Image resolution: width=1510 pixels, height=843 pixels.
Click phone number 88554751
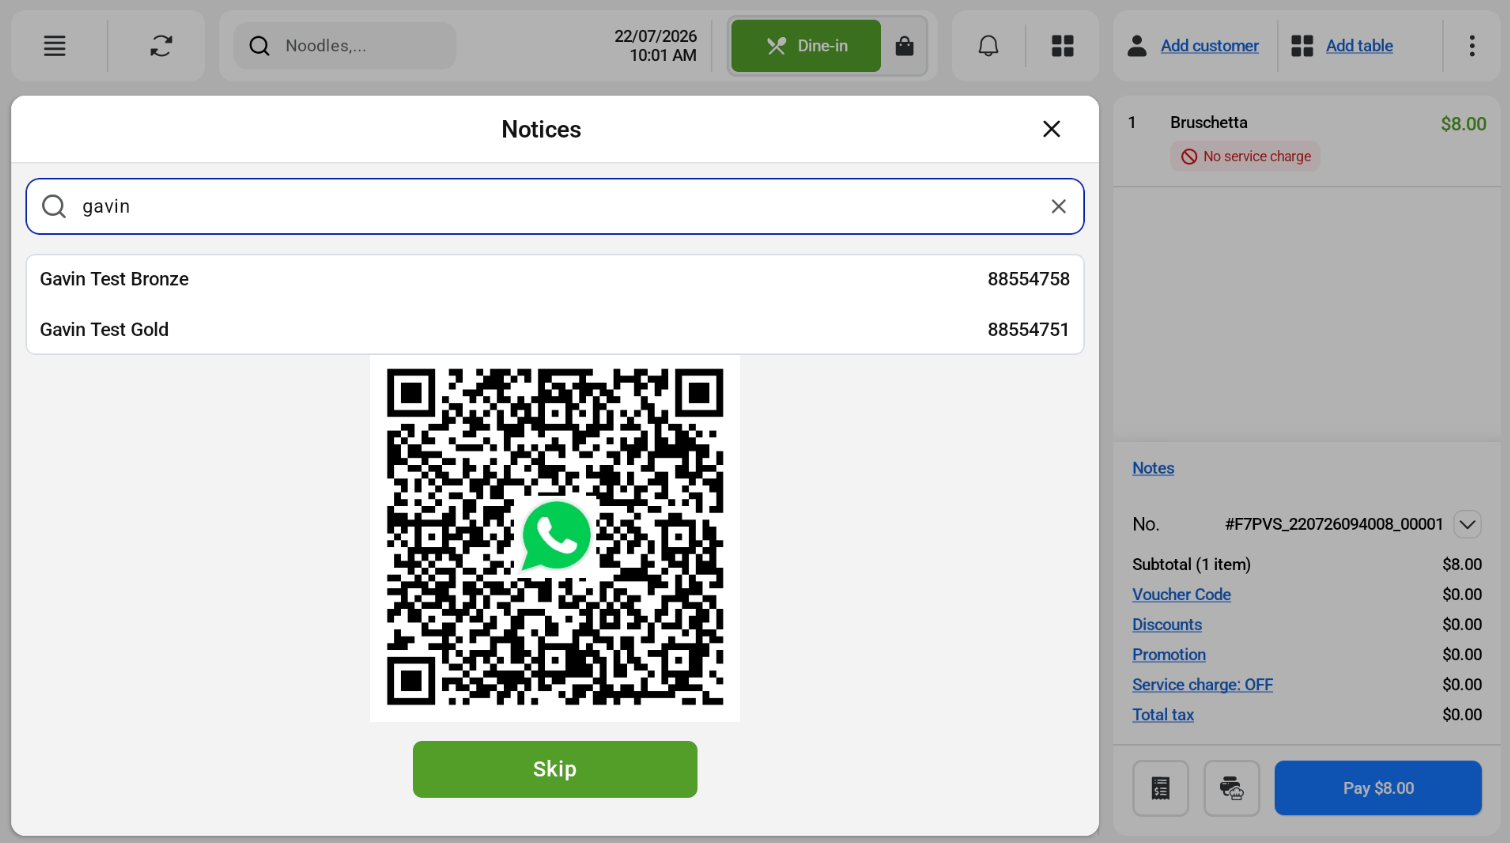click(1028, 329)
